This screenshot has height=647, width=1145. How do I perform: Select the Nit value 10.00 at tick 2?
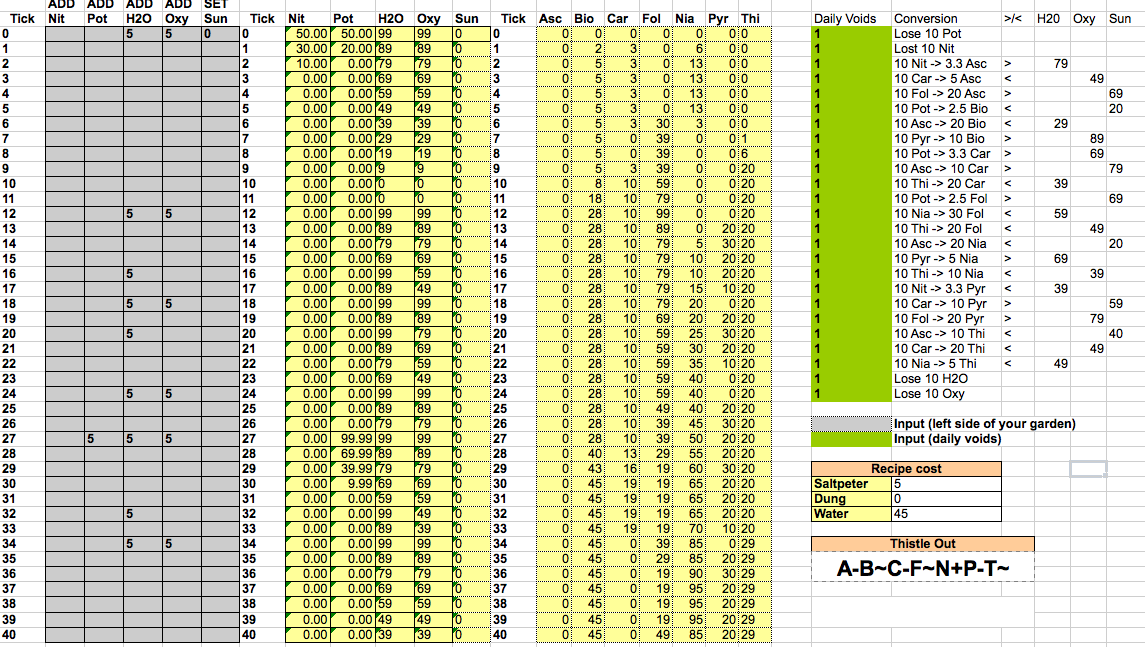pos(307,64)
